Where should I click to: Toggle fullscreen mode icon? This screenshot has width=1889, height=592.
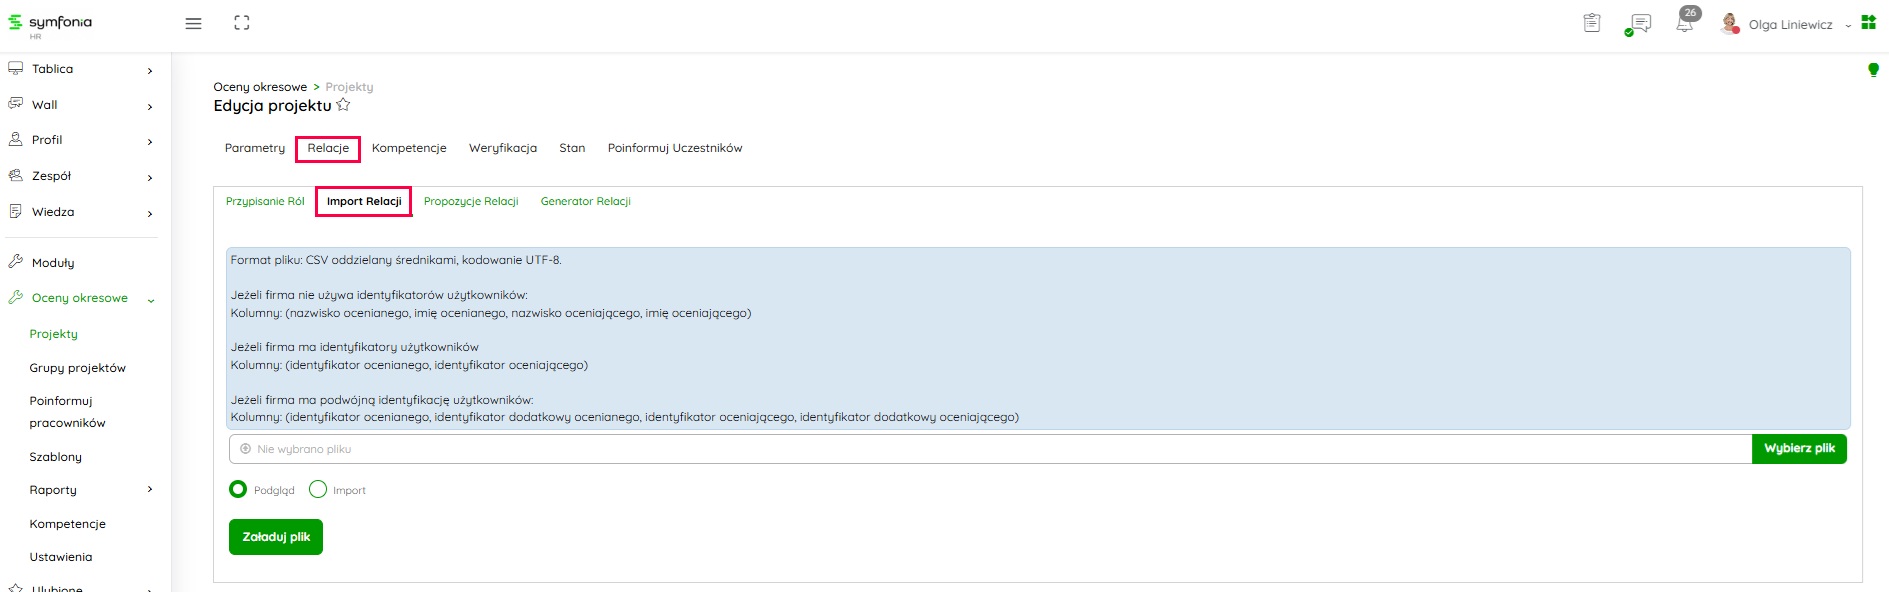point(242,23)
